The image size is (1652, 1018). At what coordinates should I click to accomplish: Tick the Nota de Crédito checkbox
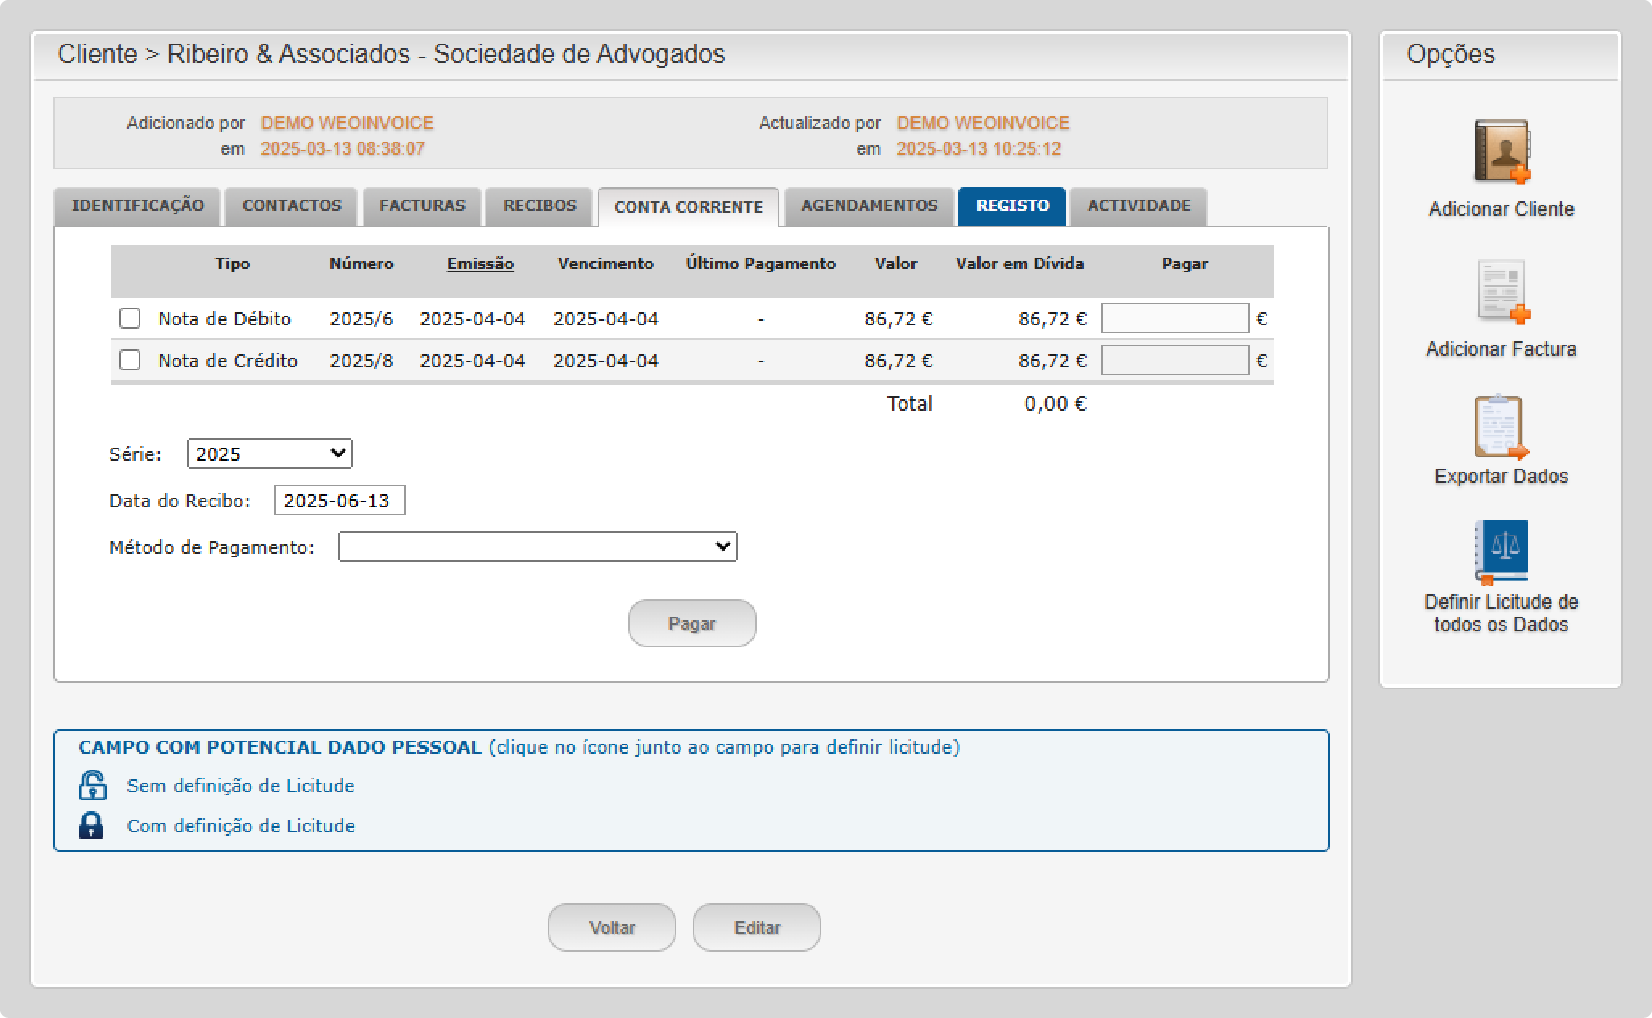130,360
